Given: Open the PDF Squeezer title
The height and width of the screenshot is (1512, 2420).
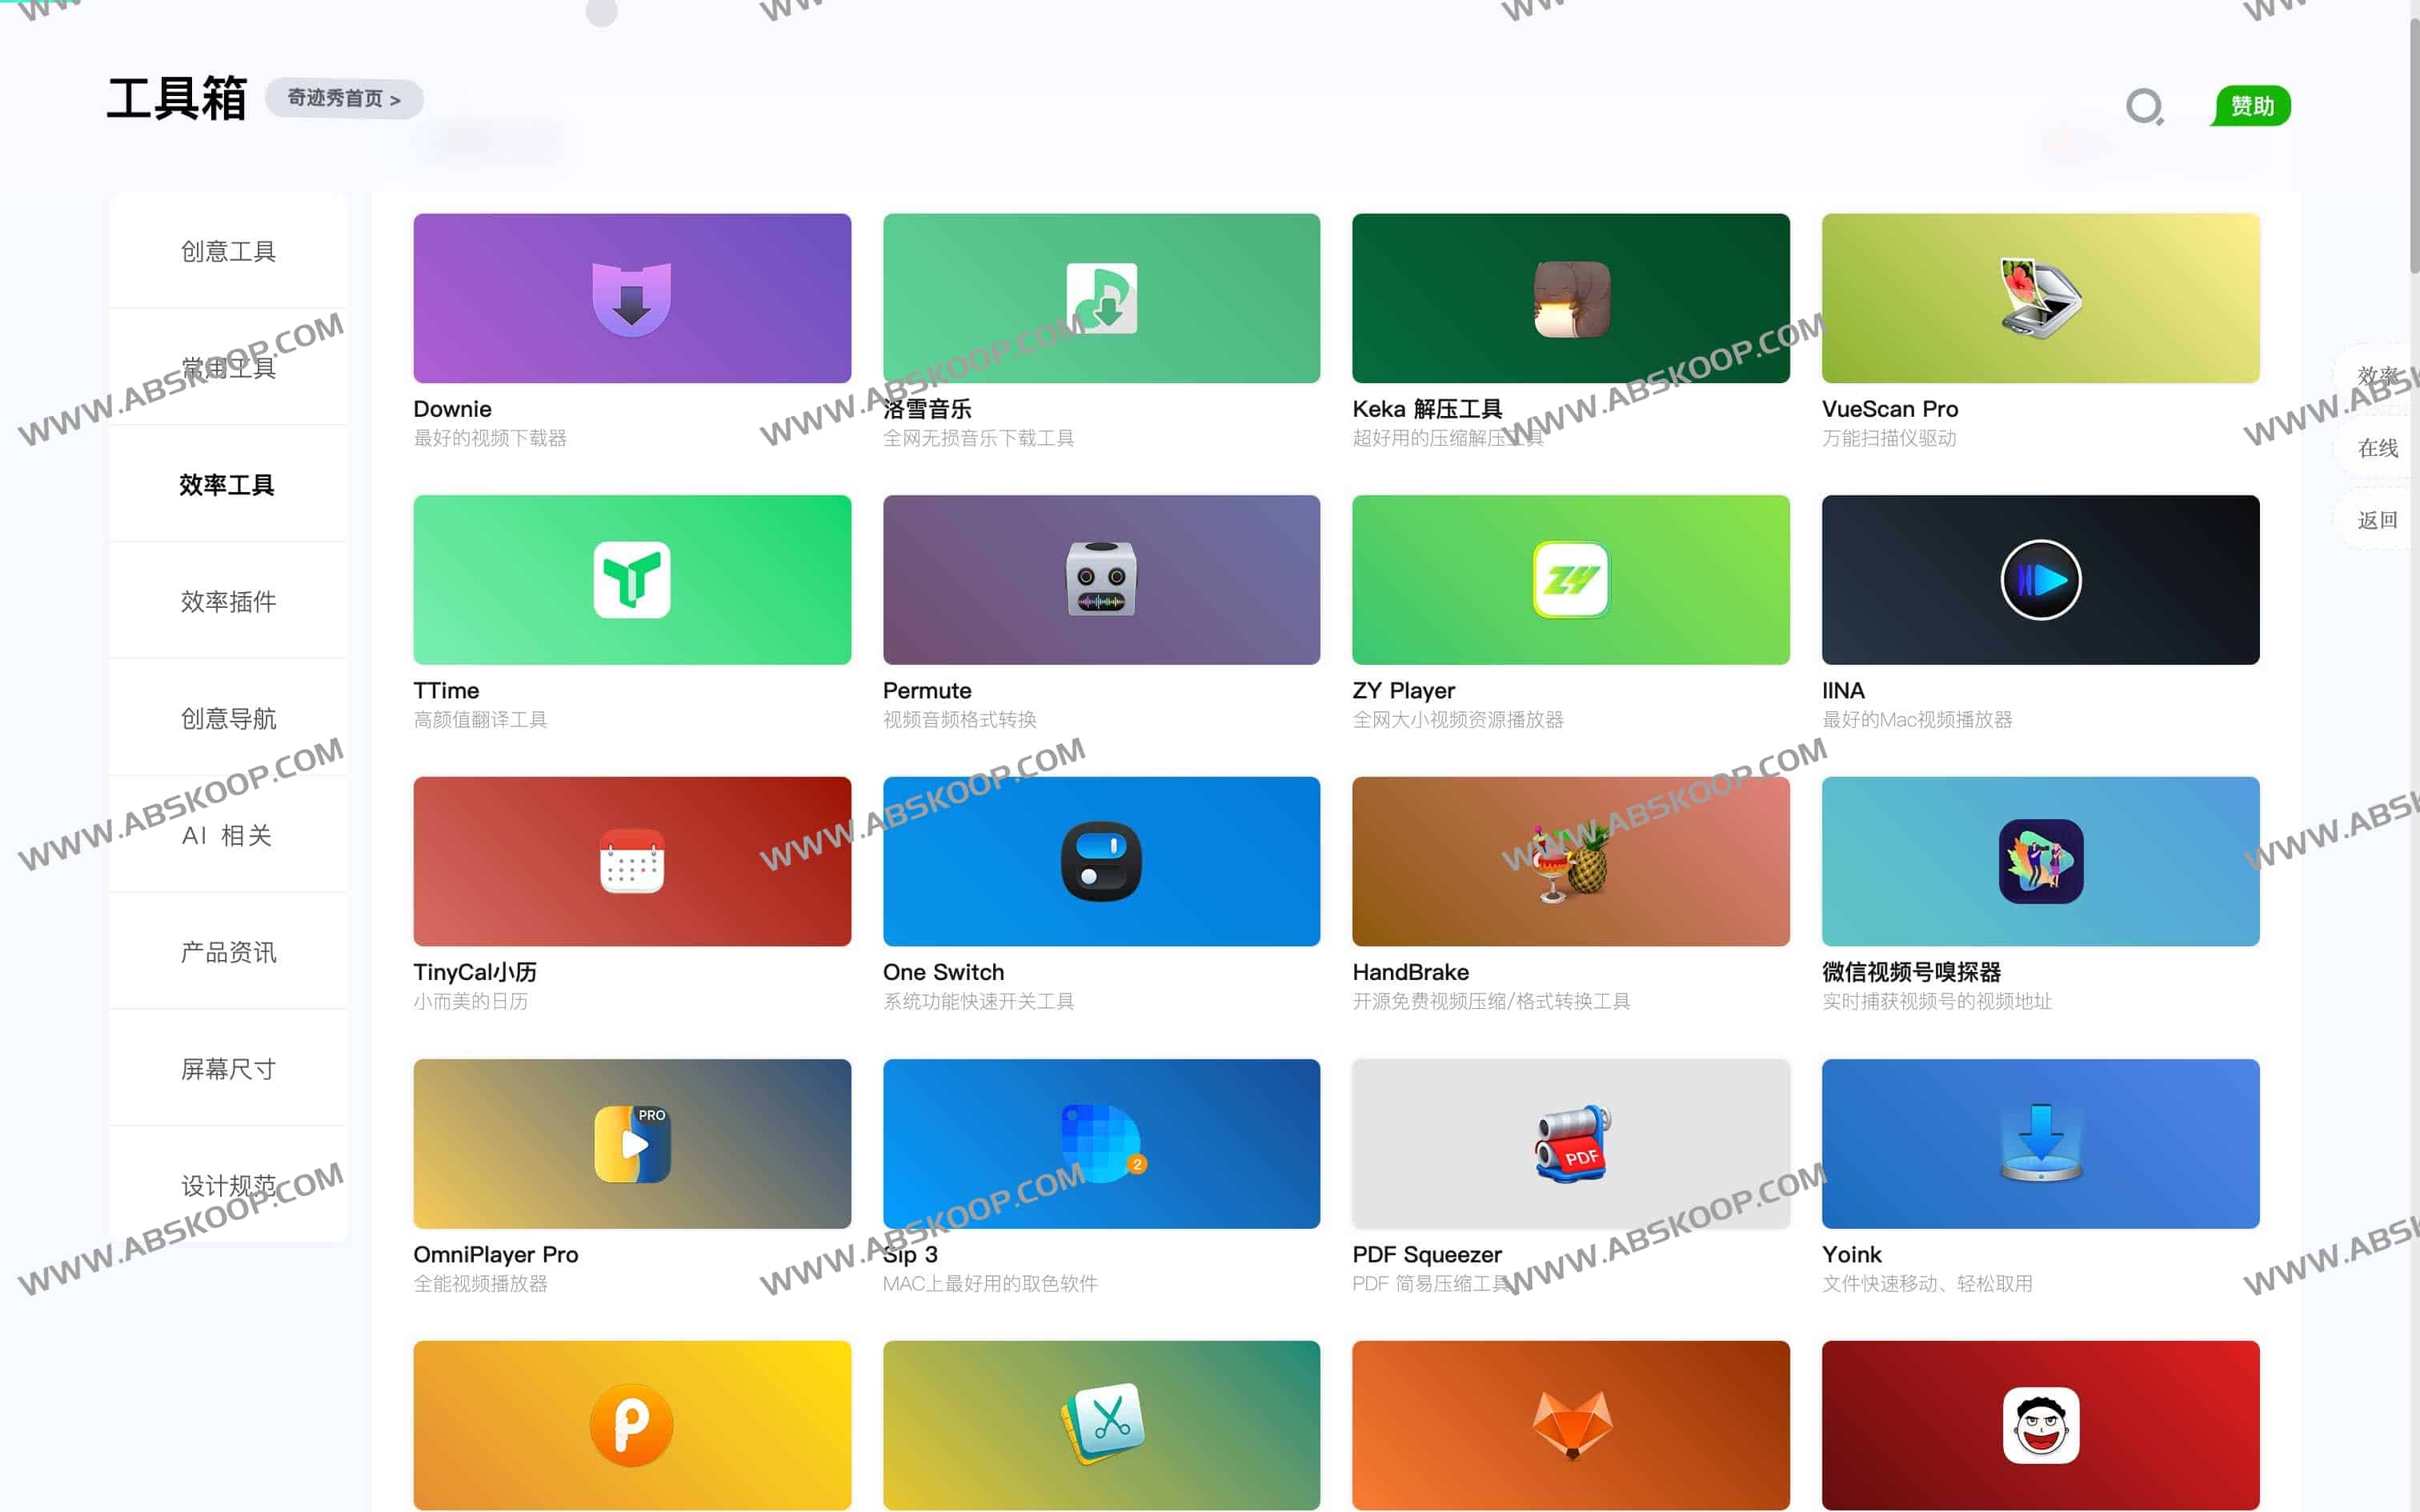Looking at the screenshot, I should pyautogui.click(x=1427, y=1254).
